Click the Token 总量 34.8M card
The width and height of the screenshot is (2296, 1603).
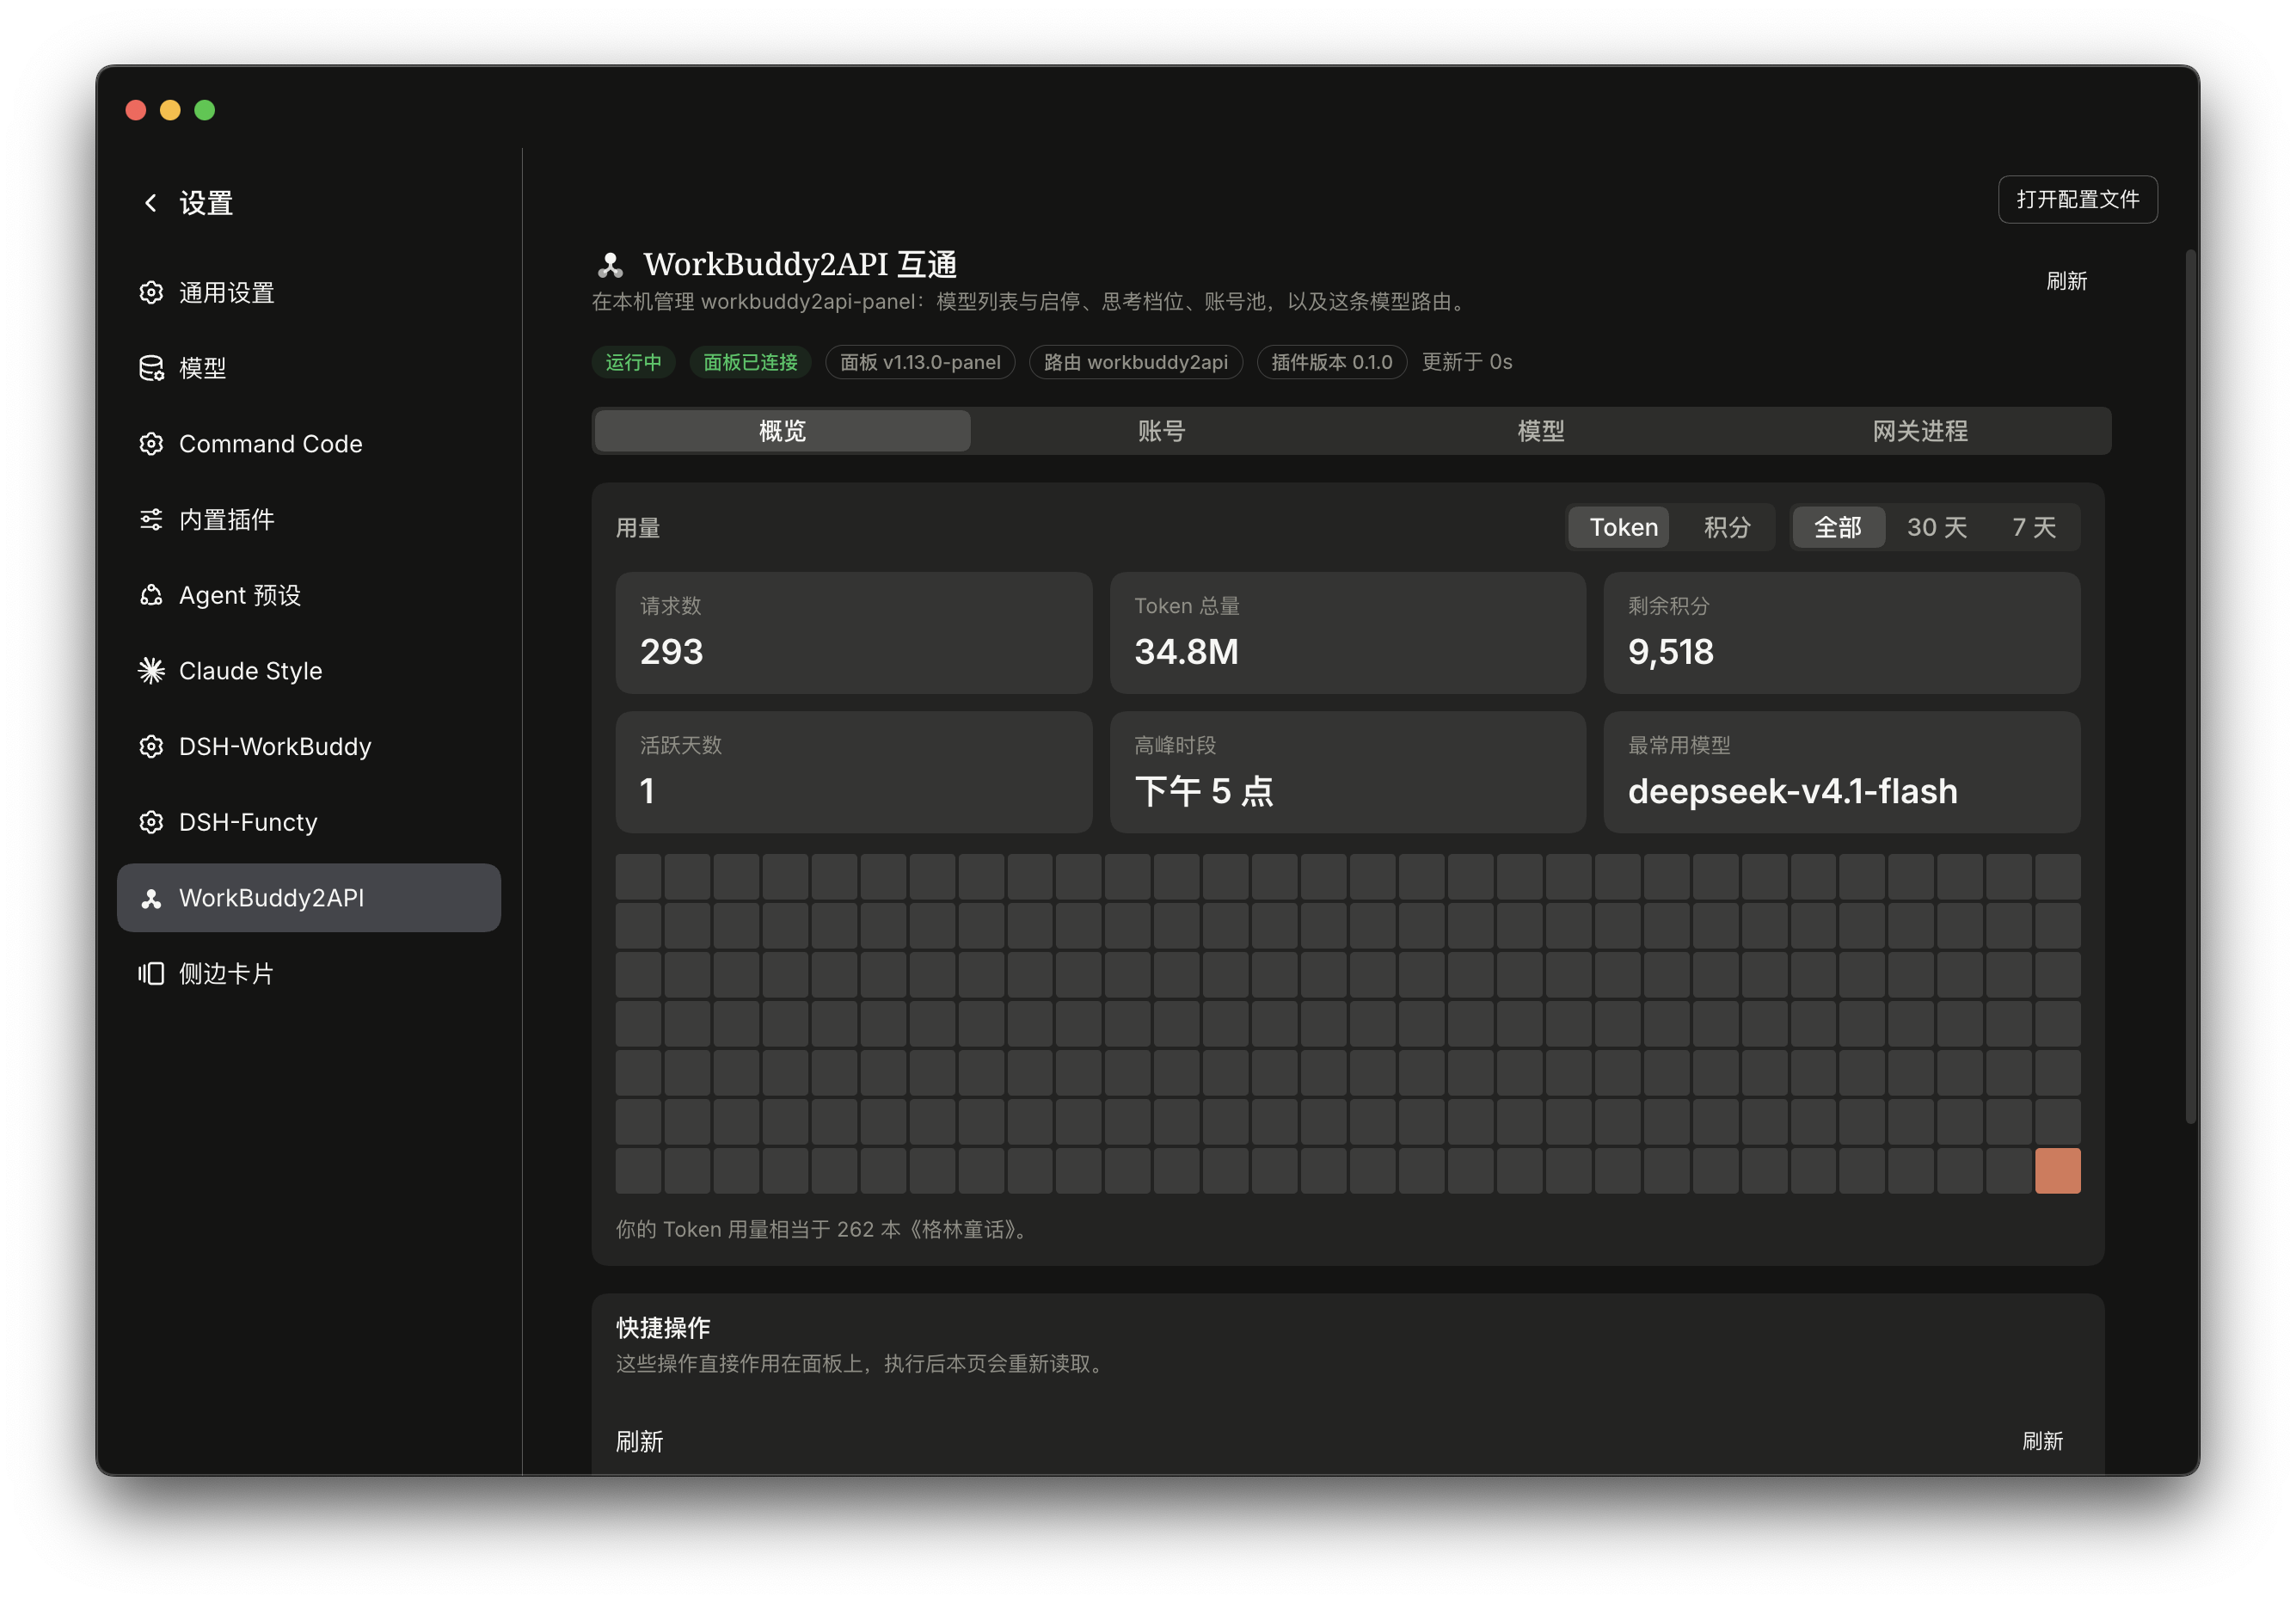1347,632
